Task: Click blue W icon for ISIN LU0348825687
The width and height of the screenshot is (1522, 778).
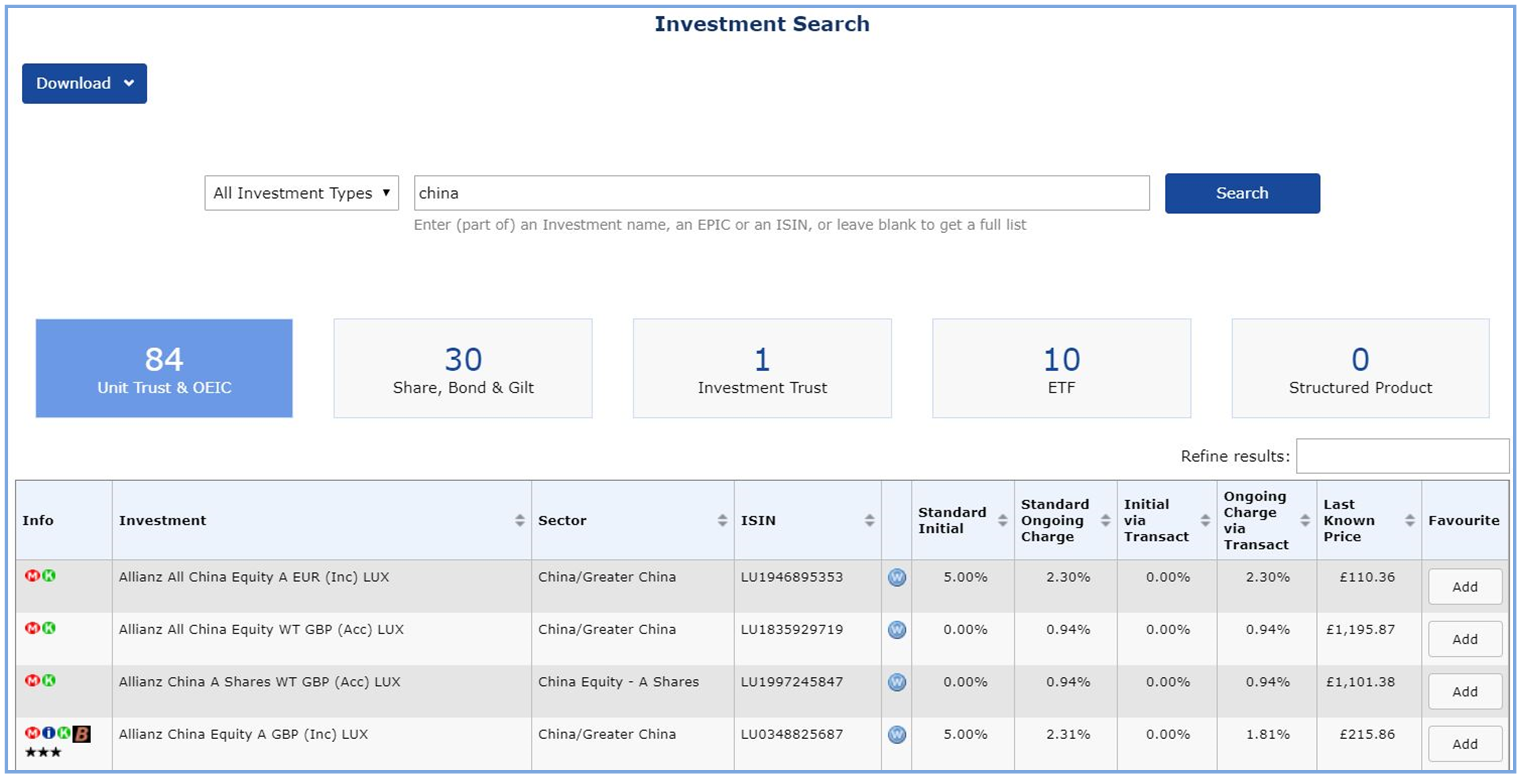Action: click(x=897, y=734)
